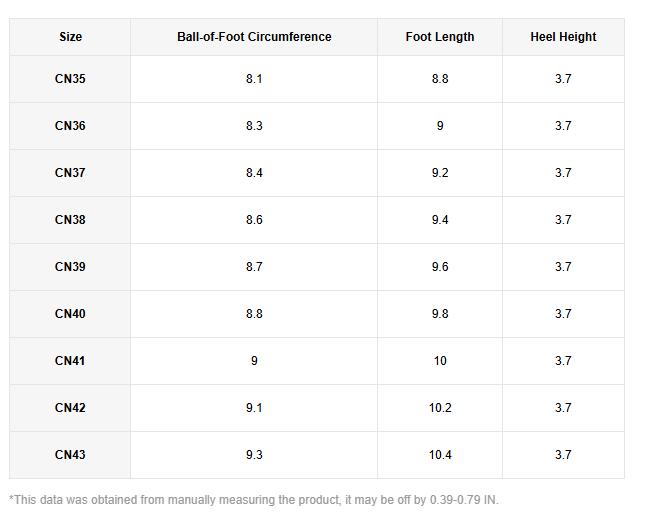
Task: Choose the CN39 size cell
Action: pos(70,267)
